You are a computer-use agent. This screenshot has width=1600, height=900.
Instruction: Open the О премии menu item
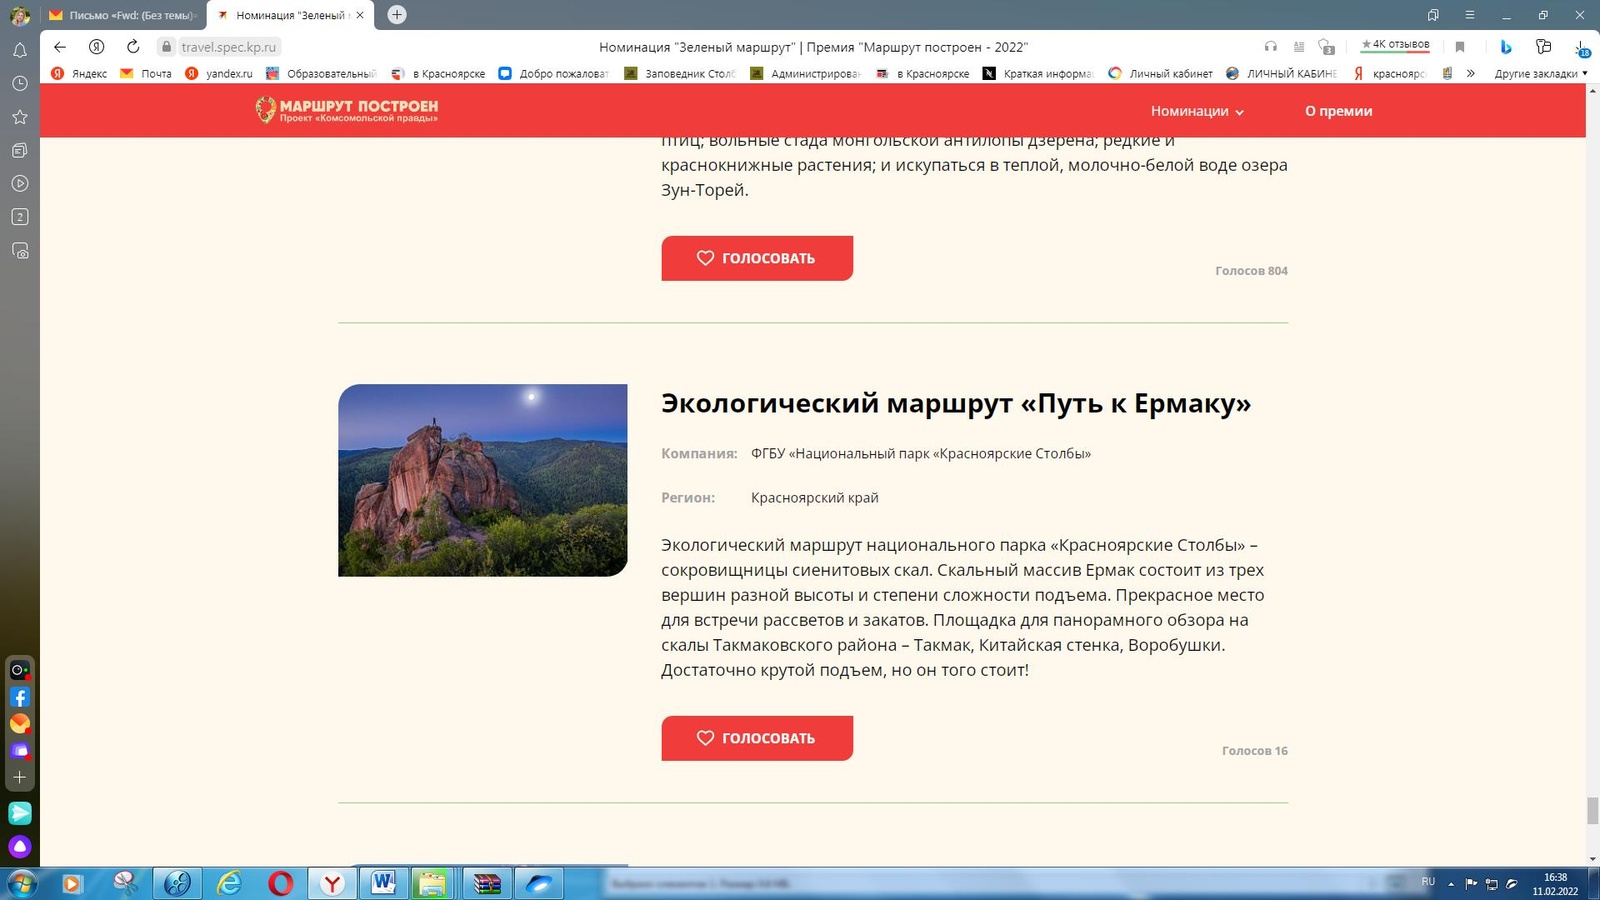pyautogui.click(x=1338, y=111)
